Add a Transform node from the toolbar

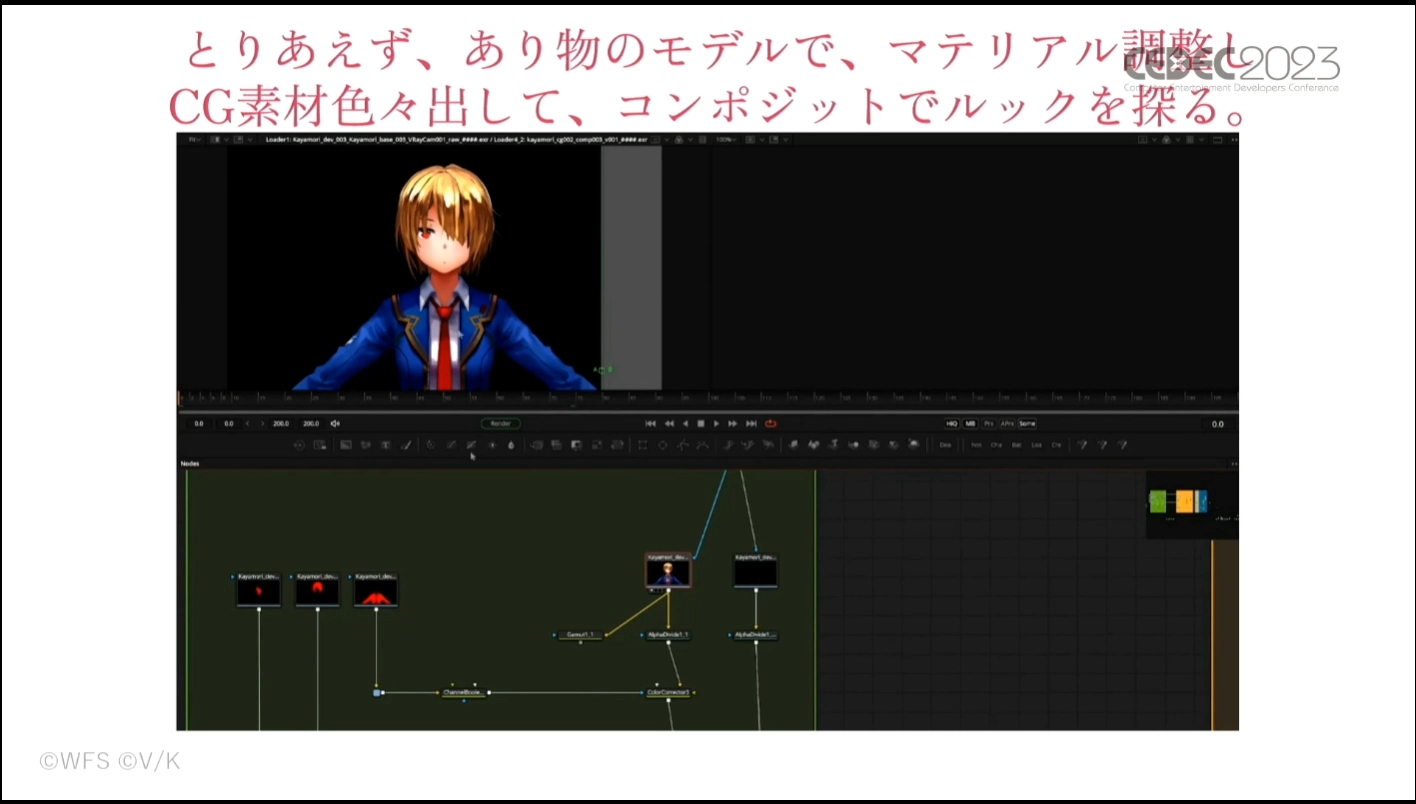[x=617, y=445]
